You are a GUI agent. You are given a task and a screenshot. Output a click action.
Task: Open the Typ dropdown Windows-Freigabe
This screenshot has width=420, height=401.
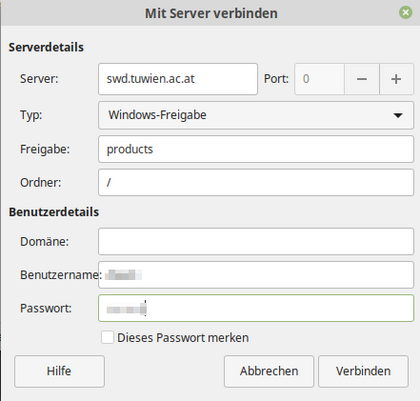click(x=256, y=115)
